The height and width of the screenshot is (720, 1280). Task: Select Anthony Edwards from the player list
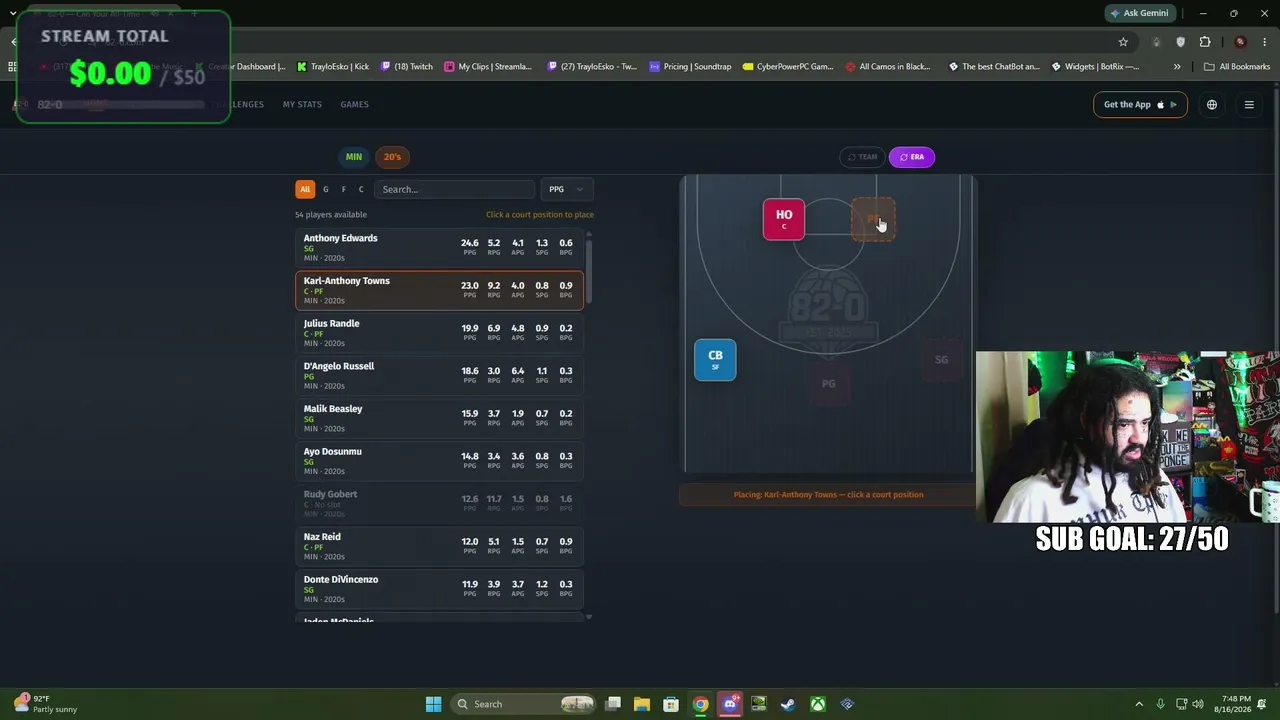(x=439, y=248)
